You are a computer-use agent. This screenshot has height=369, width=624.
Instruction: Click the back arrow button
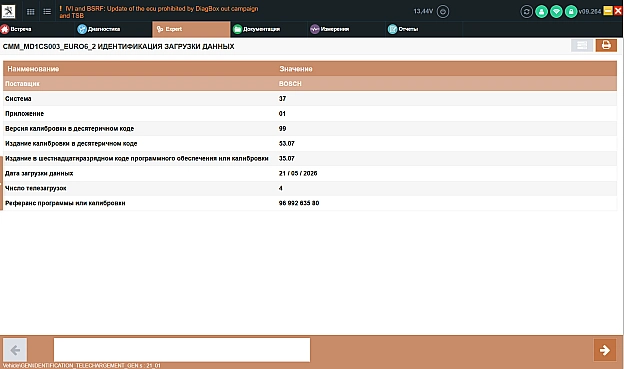click(x=15, y=350)
